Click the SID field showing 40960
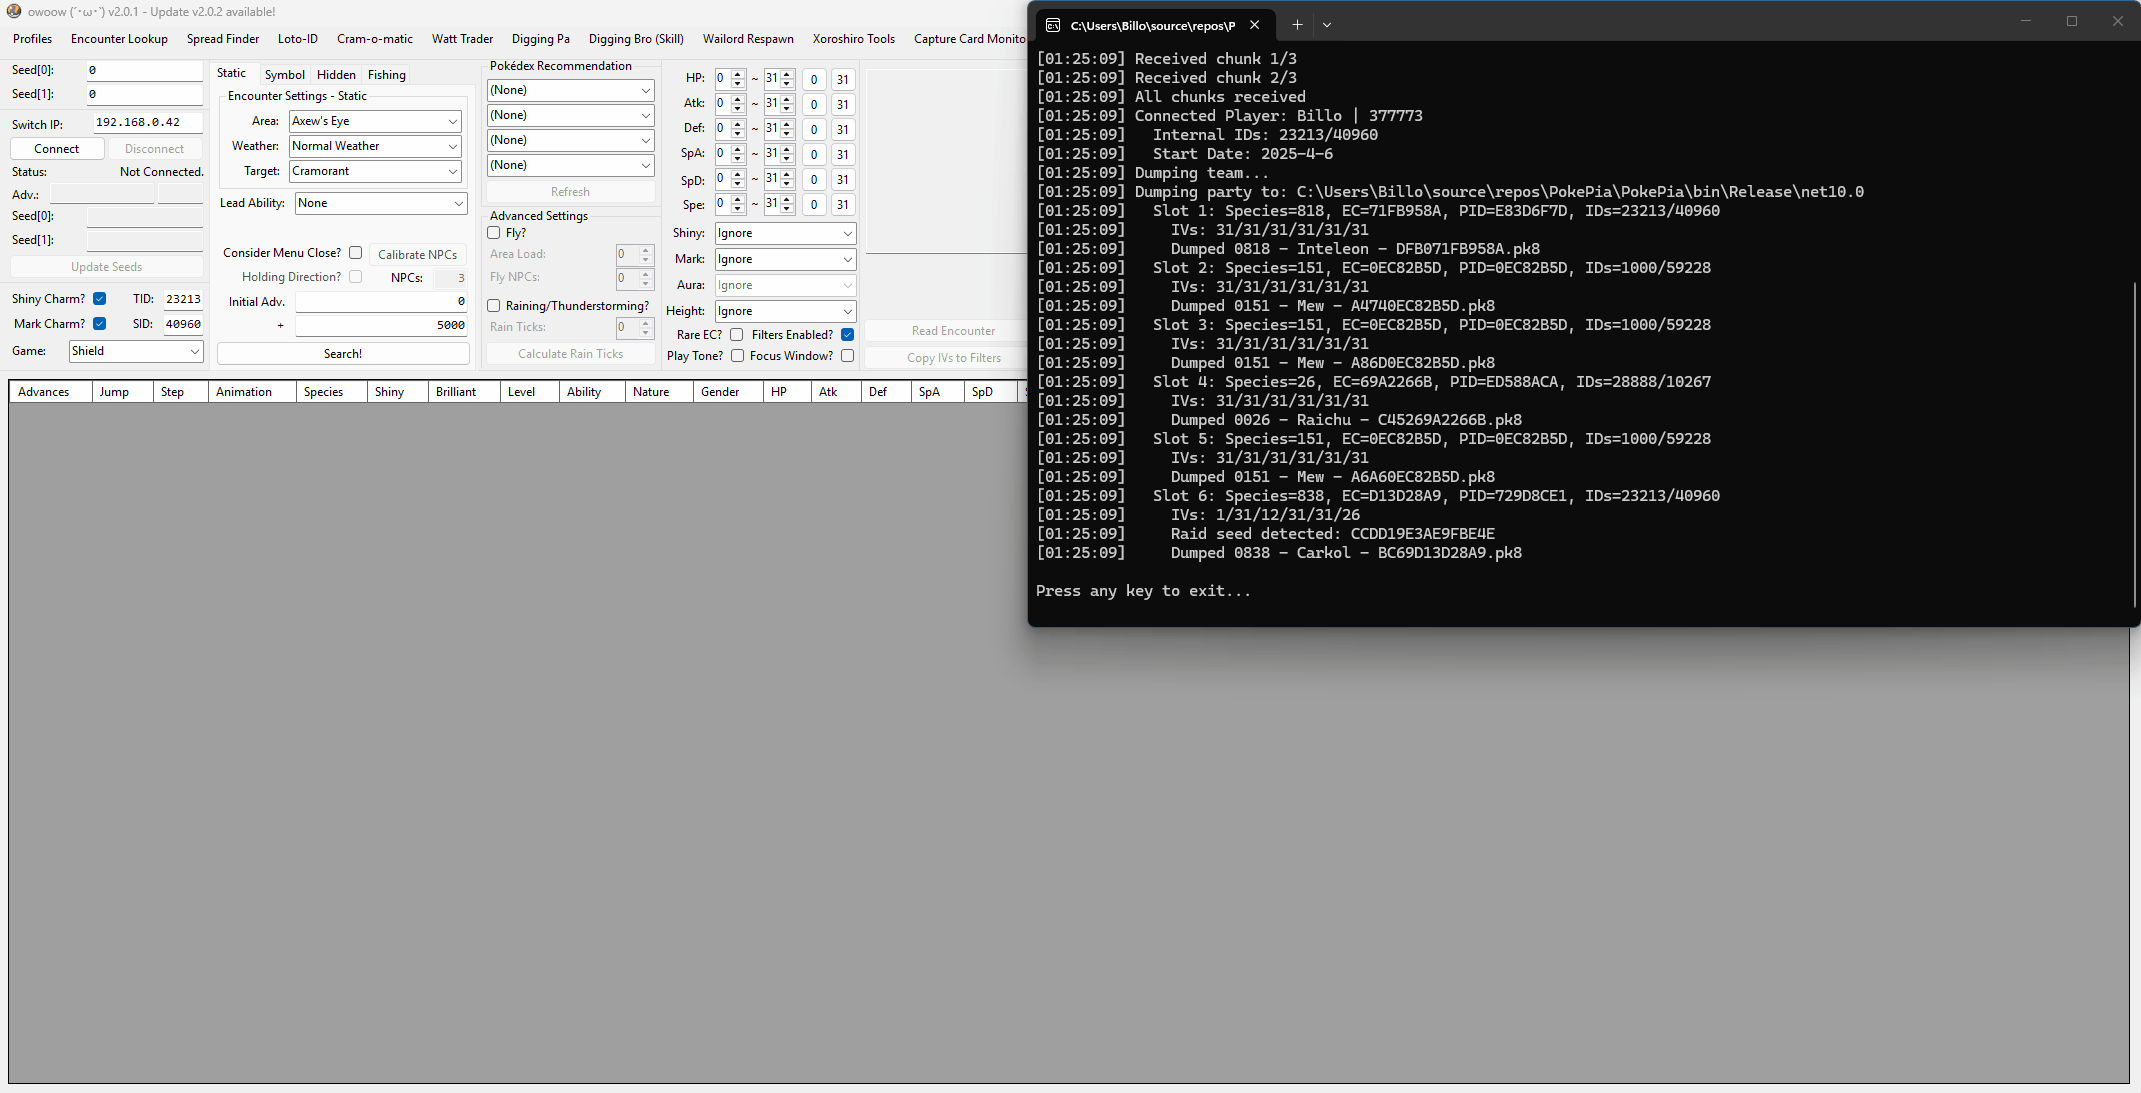This screenshot has width=2141, height=1093. pos(183,324)
